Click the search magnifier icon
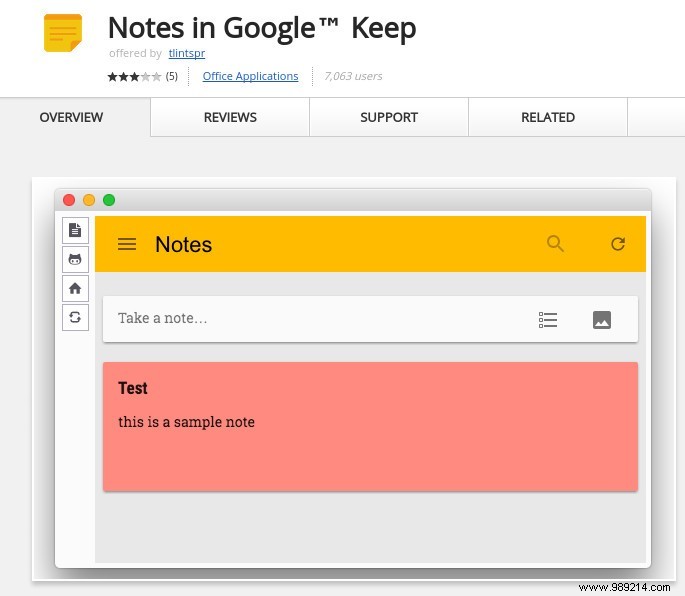 555,243
